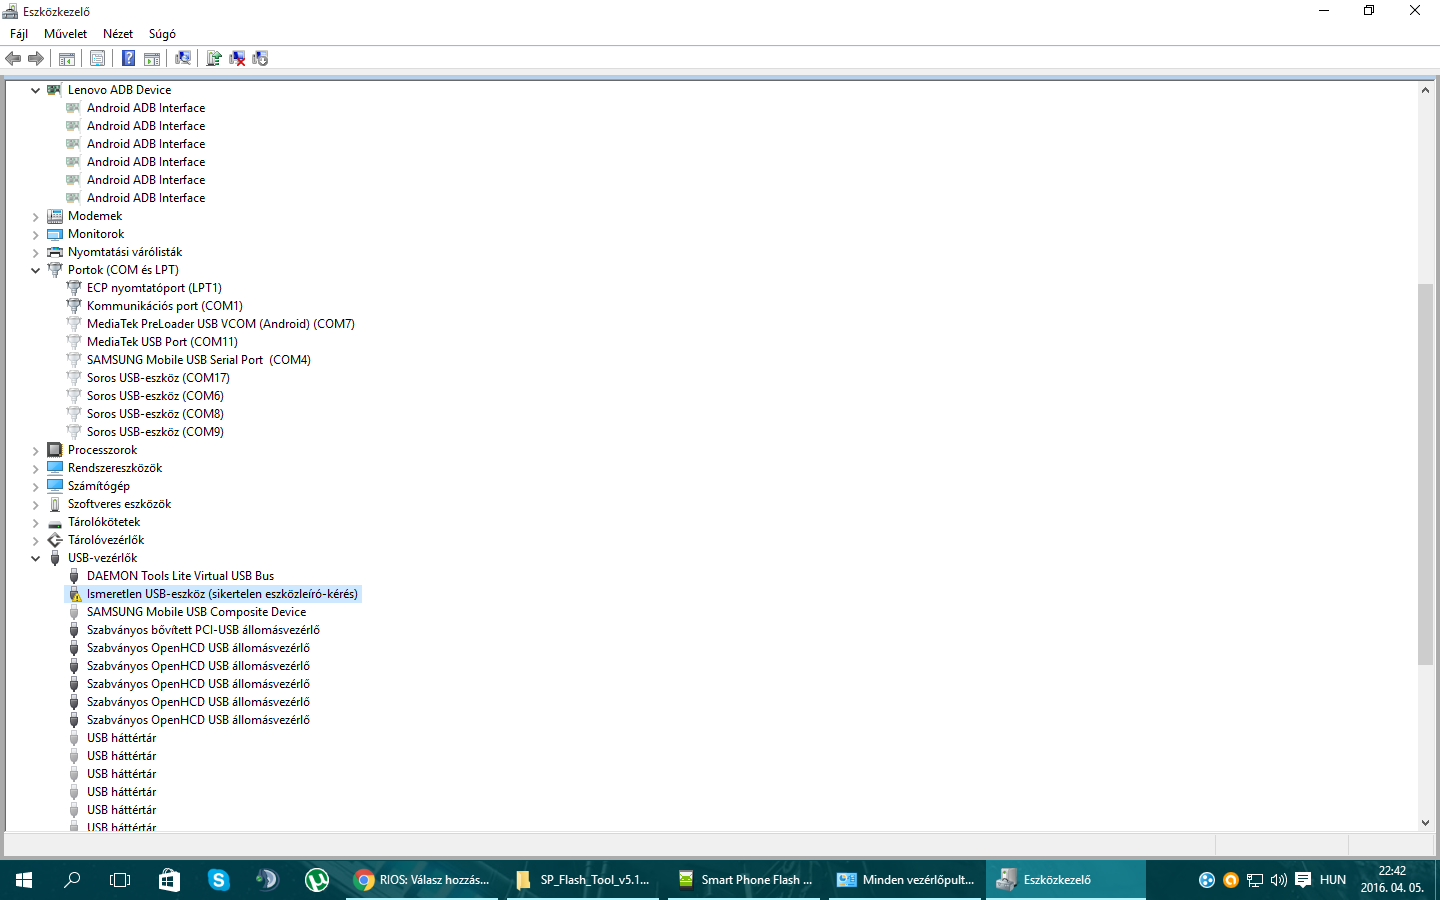This screenshot has height=900, width=1440.
Task: Click the volume speaker tray icon
Action: pyautogui.click(x=1278, y=880)
